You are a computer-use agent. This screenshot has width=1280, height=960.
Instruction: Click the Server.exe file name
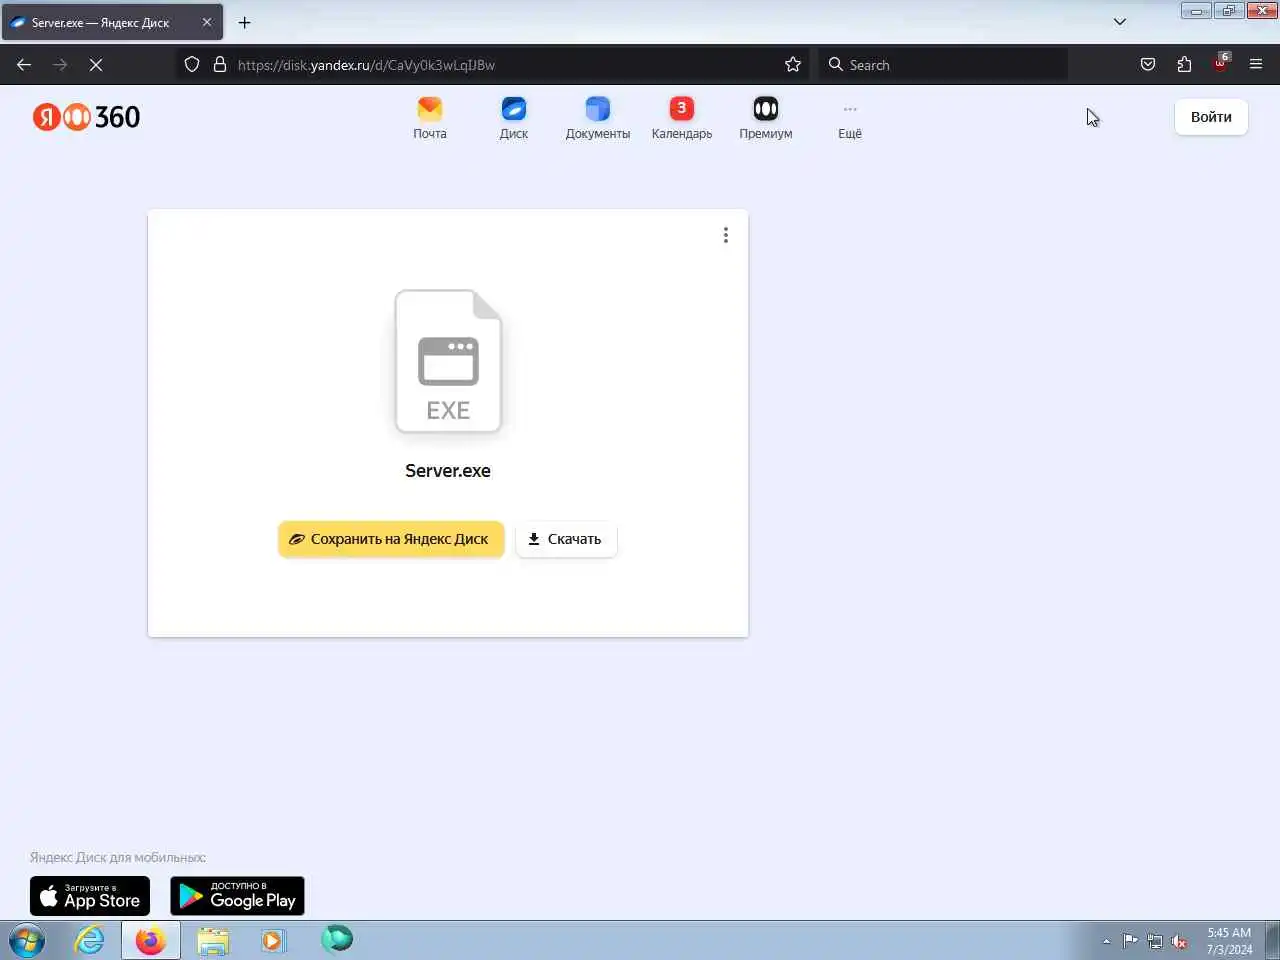point(448,471)
